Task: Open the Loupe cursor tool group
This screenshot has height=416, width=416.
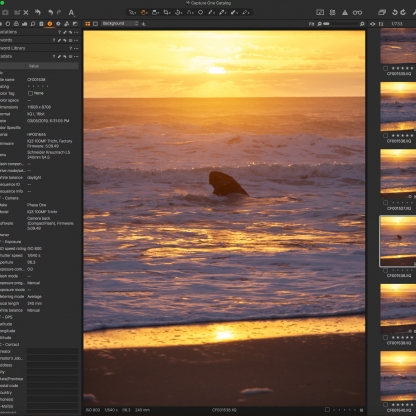Action: 155,13
